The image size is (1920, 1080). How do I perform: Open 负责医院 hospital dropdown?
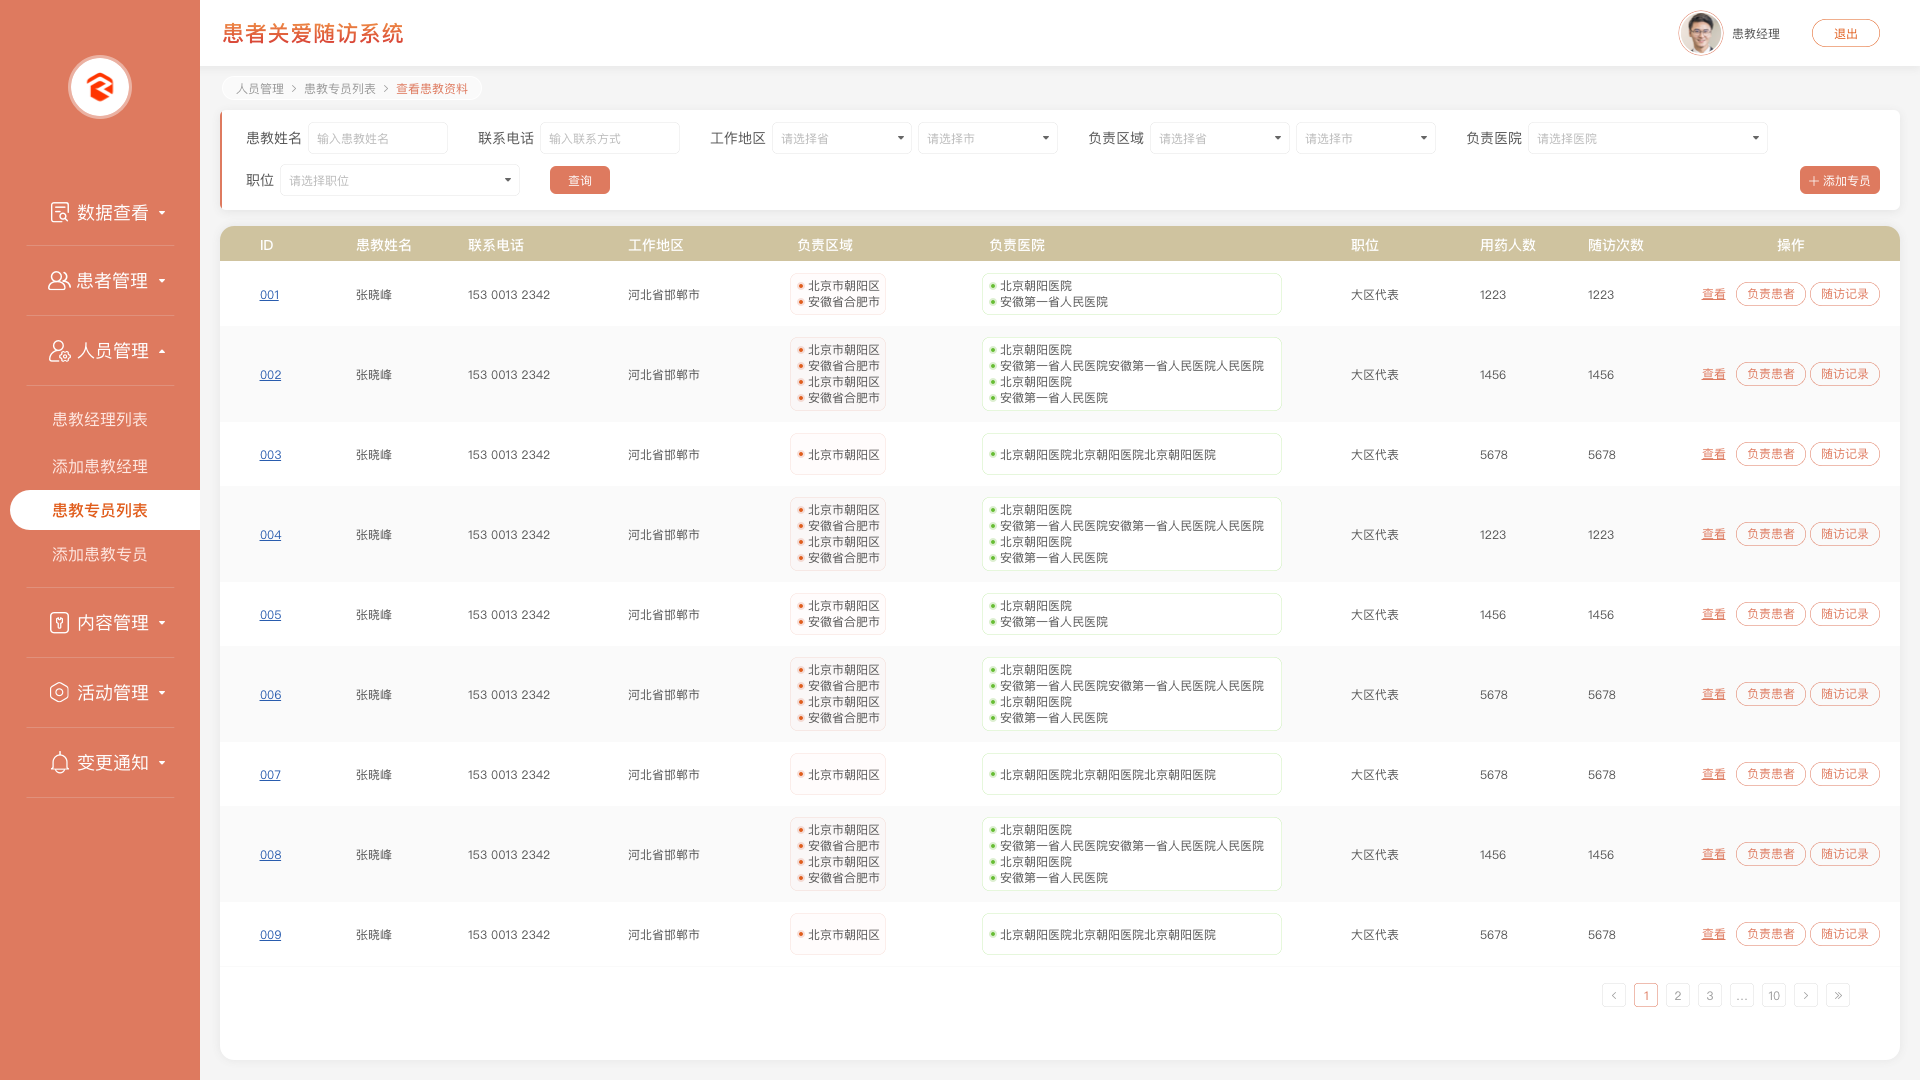coord(1648,138)
